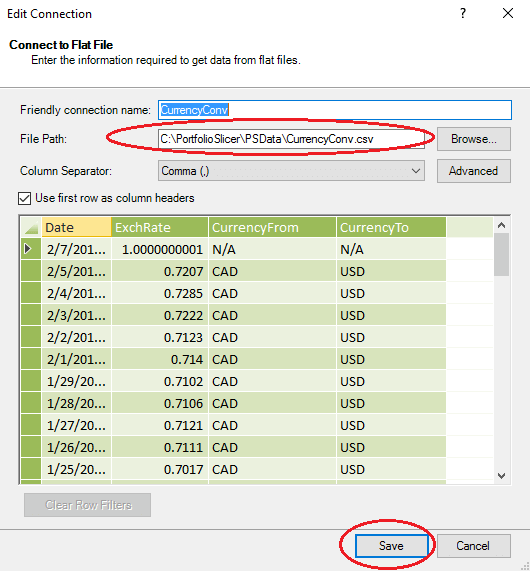Screen dimensions: 530x571
Task: Click the CurrencyFrom column header
Action: 272,227
